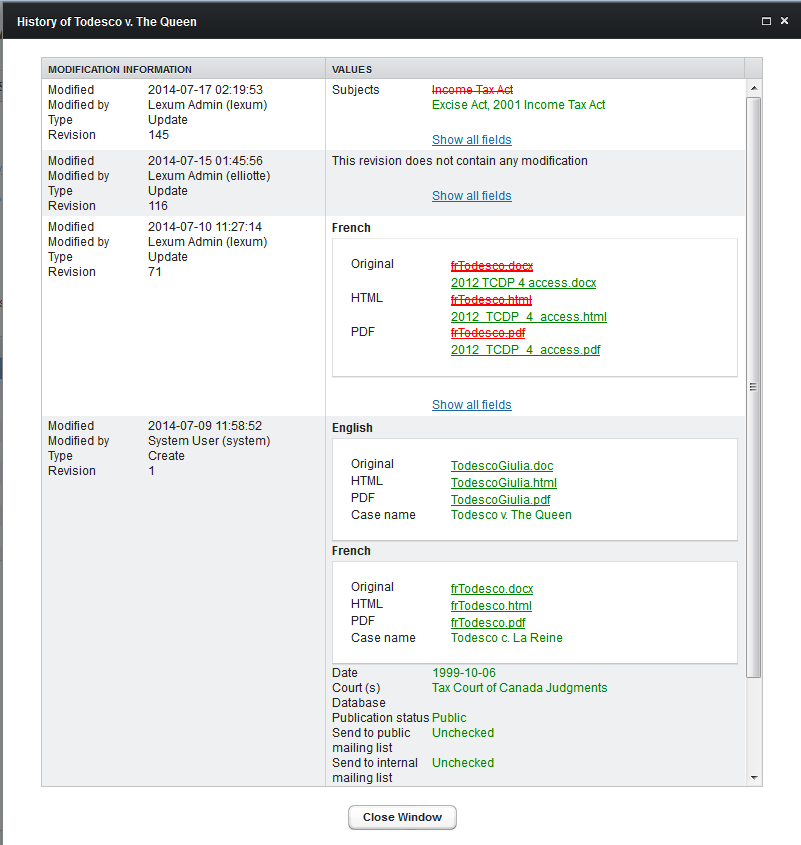Image resolution: width=801 pixels, height=845 pixels.
Task: Show all fields for revision 116
Action: click(471, 196)
